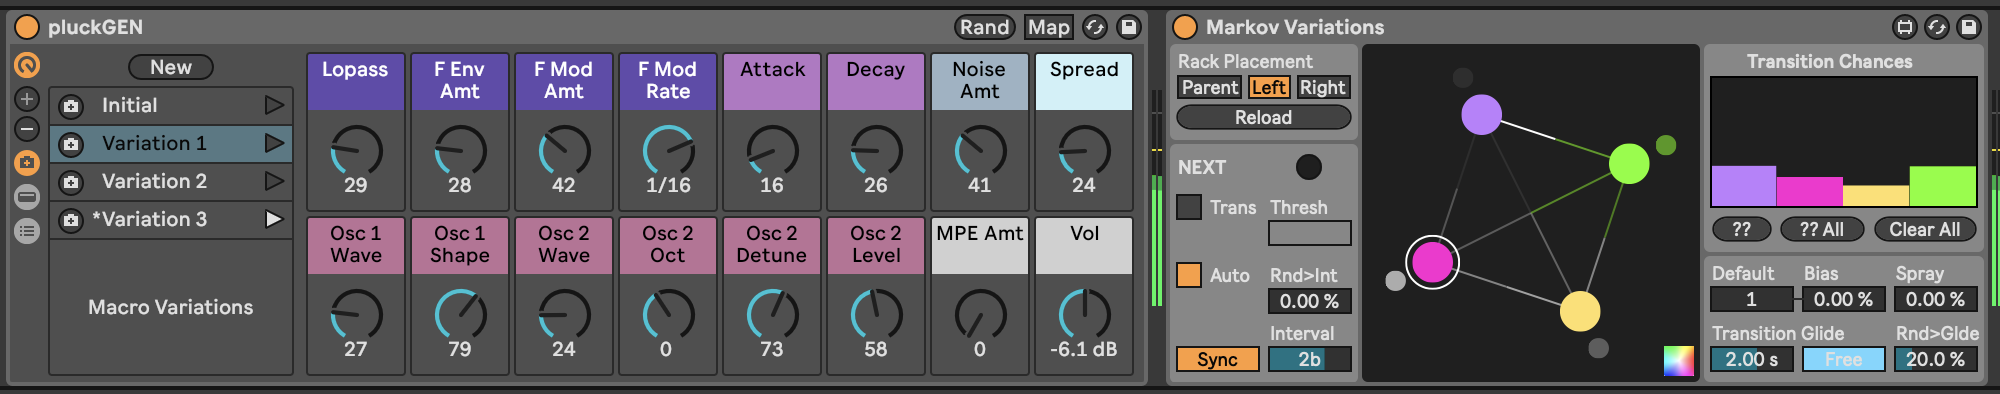Screen dimensions: 2000x394
Task: Overwrite Variation 3 snapshot camera icon
Action: (x=71, y=219)
